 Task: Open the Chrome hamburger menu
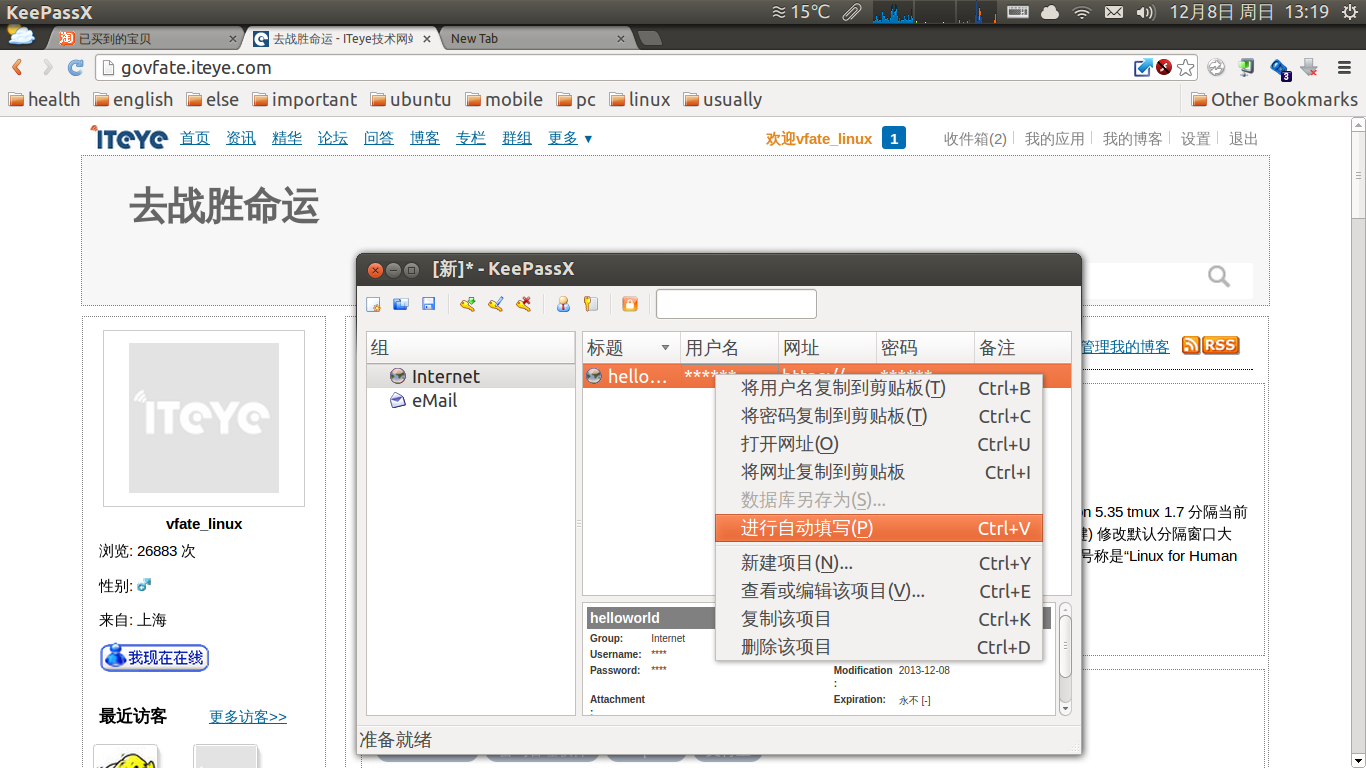pos(1344,68)
